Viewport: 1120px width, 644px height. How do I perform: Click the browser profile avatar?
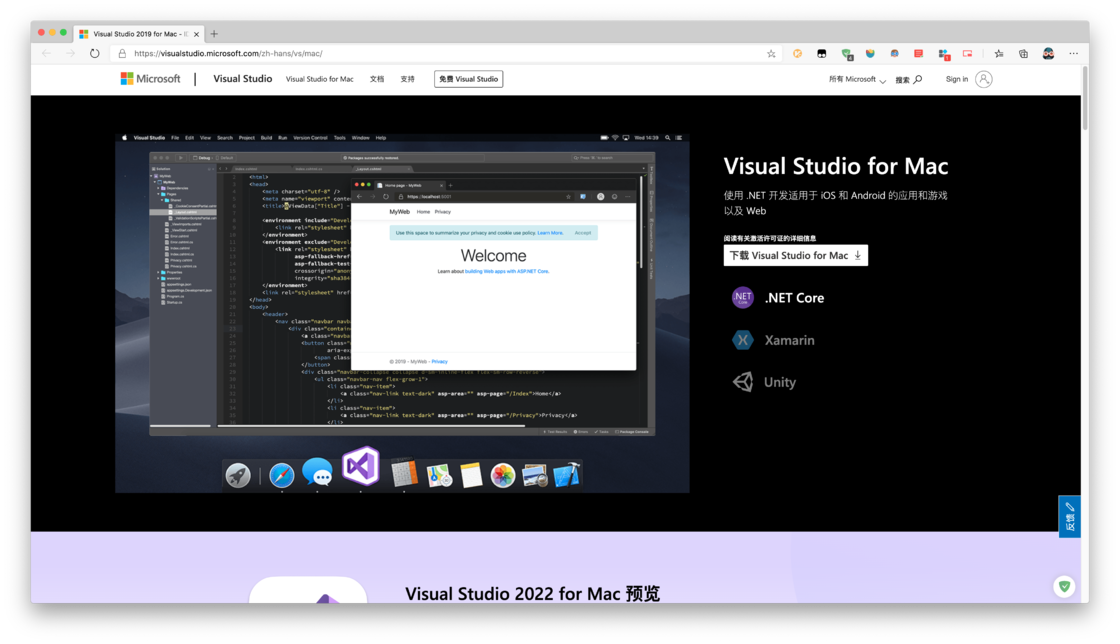pos(1047,53)
